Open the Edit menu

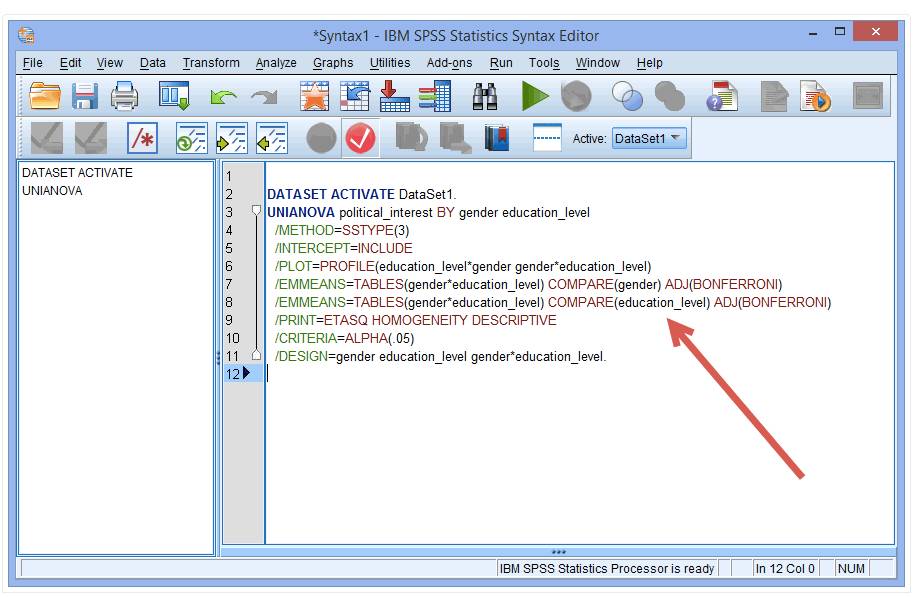tap(70, 63)
